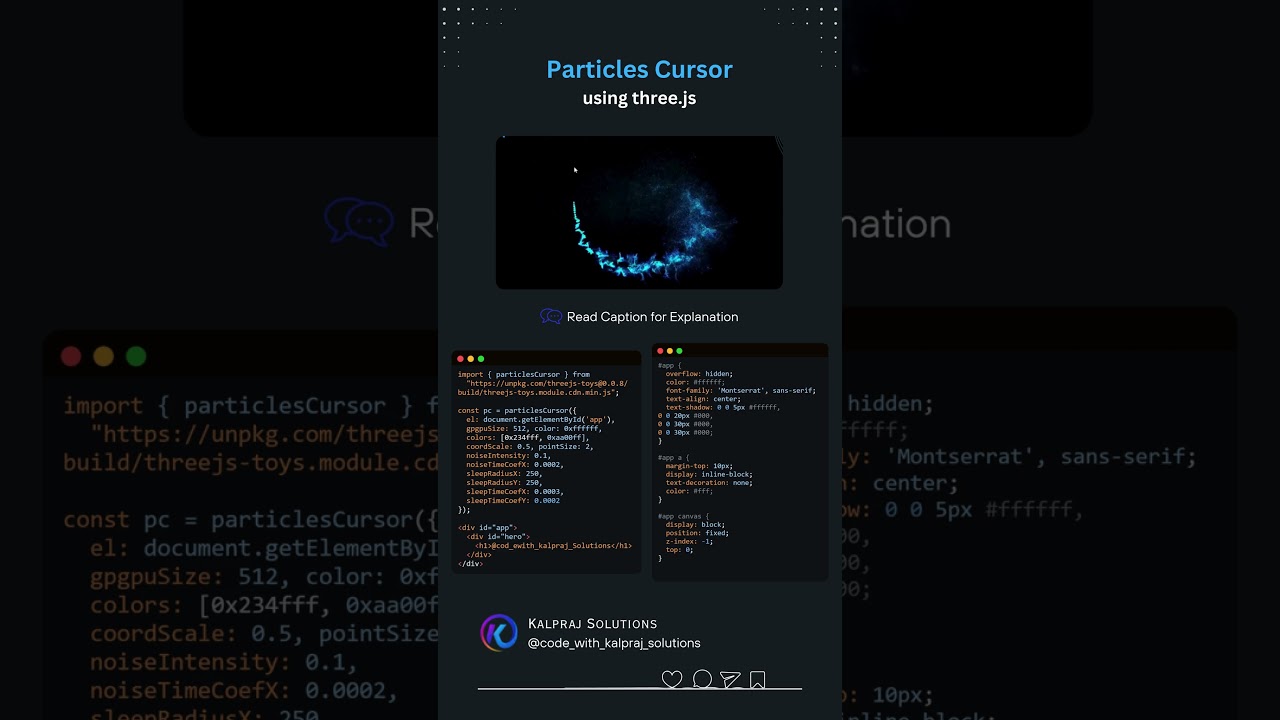
Task: Click the 'using three.js' subtitle
Action: [x=639, y=98]
